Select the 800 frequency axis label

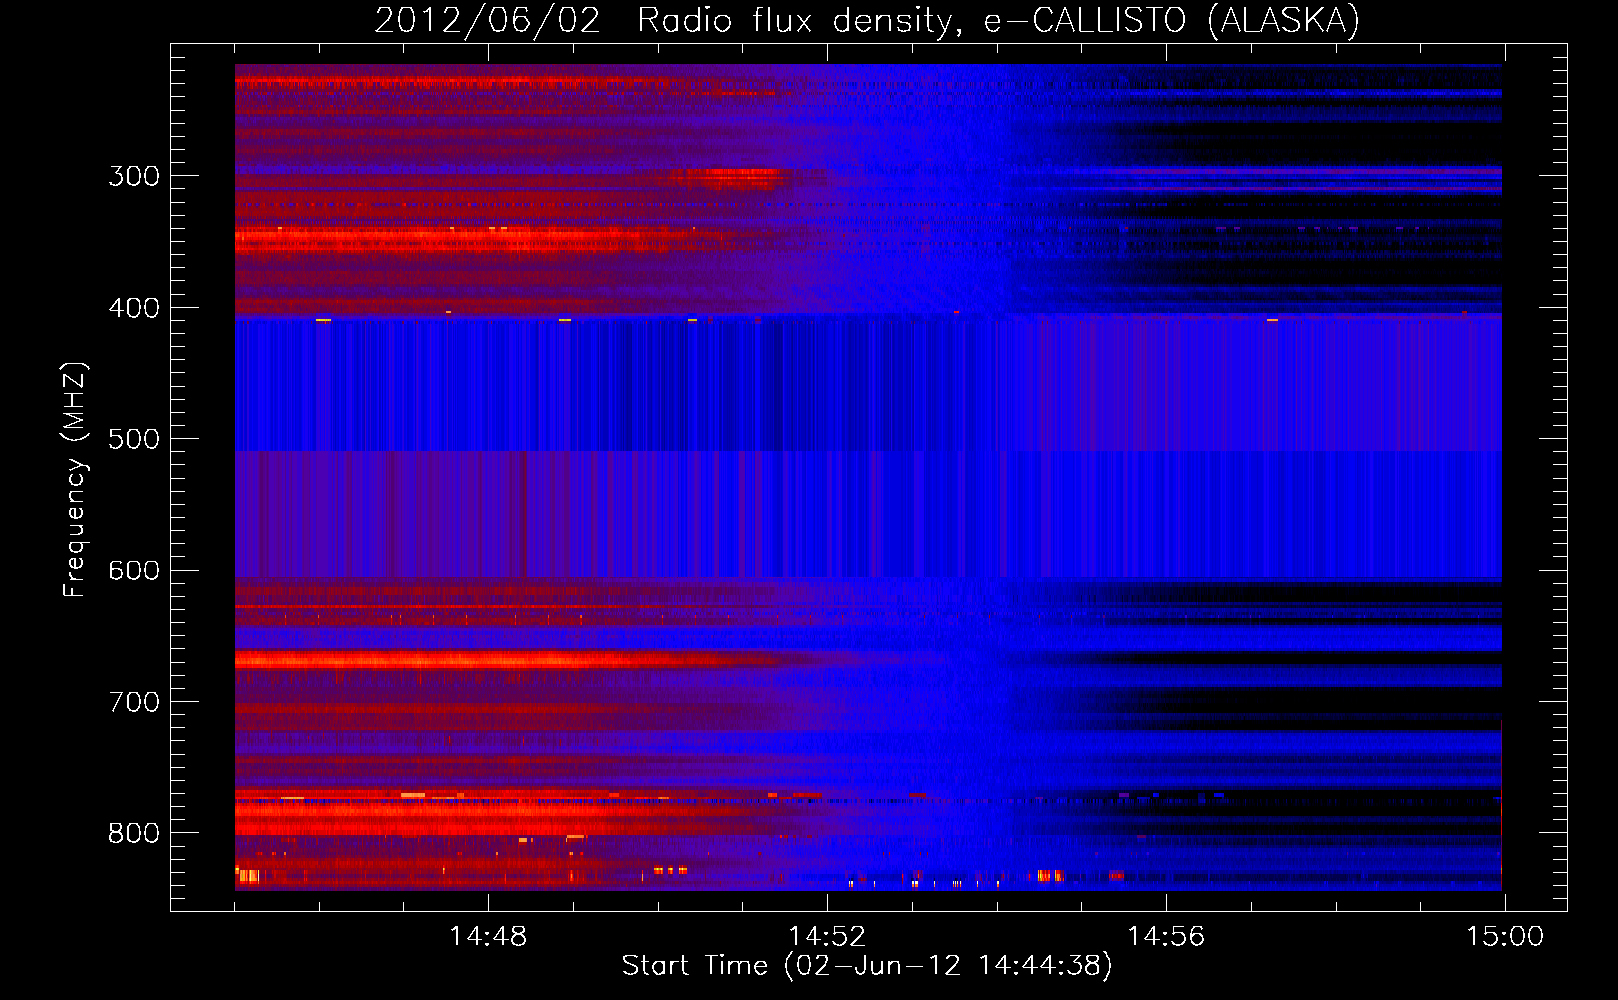pos(134,834)
